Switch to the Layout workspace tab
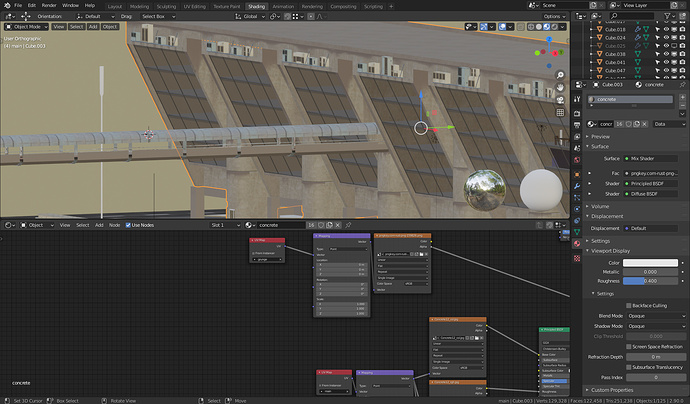 pos(115,6)
